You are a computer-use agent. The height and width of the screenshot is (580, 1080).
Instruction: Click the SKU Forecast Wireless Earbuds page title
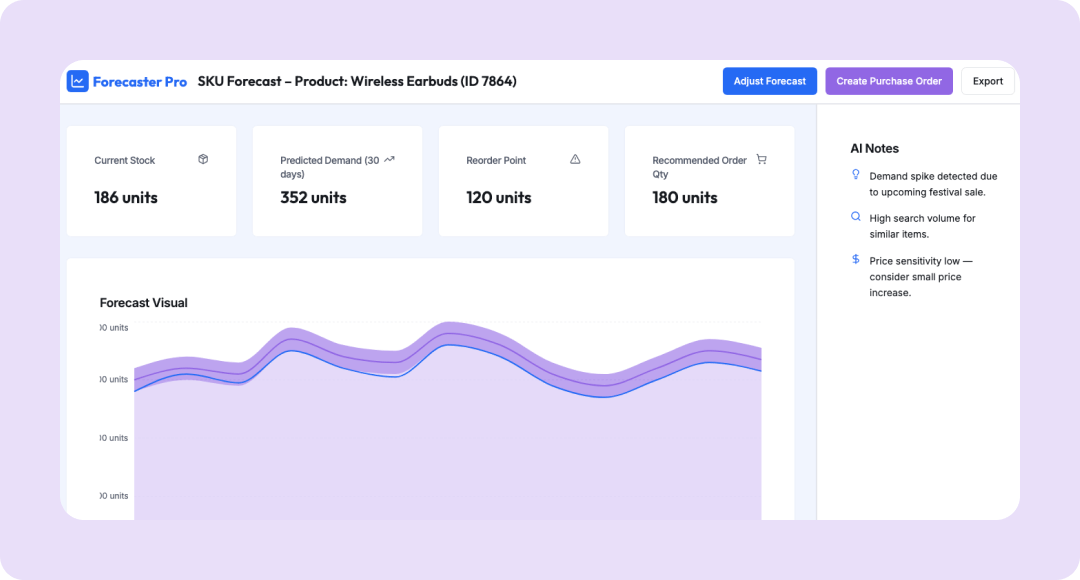(x=357, y=81)
